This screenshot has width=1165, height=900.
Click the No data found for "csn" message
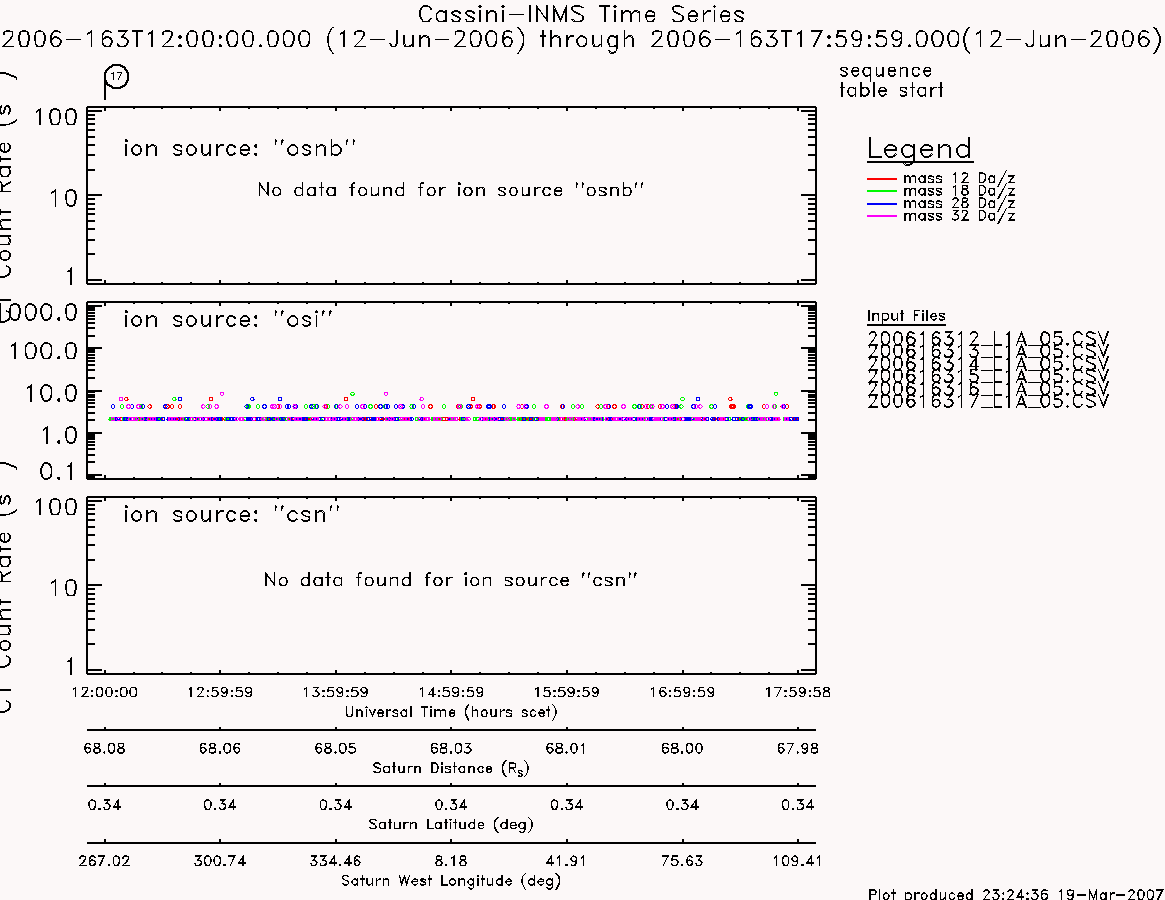(451, 580)
